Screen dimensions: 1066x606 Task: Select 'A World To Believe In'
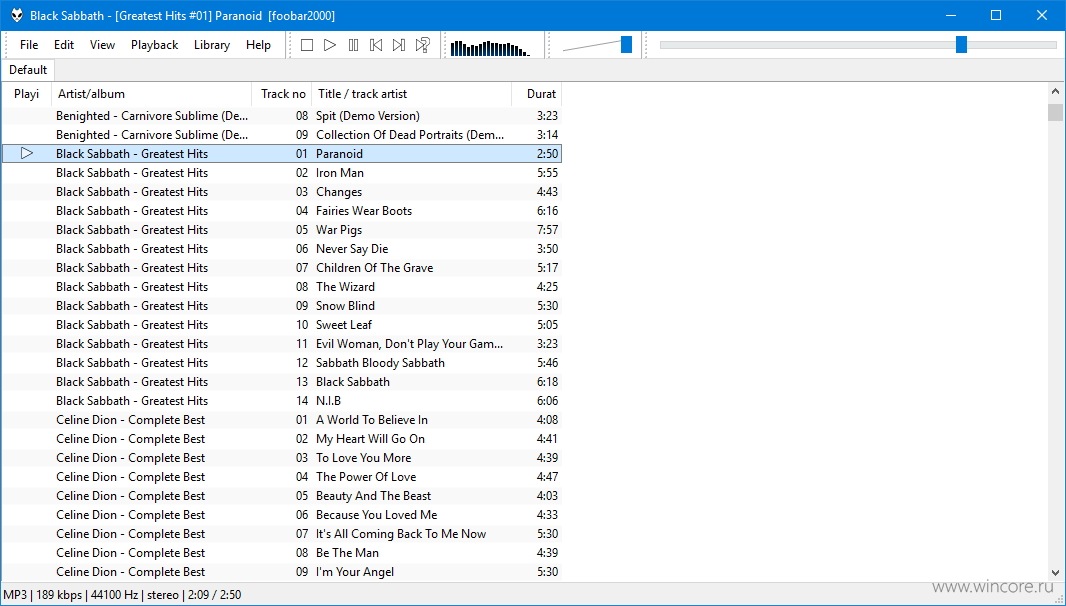(281, 420)
